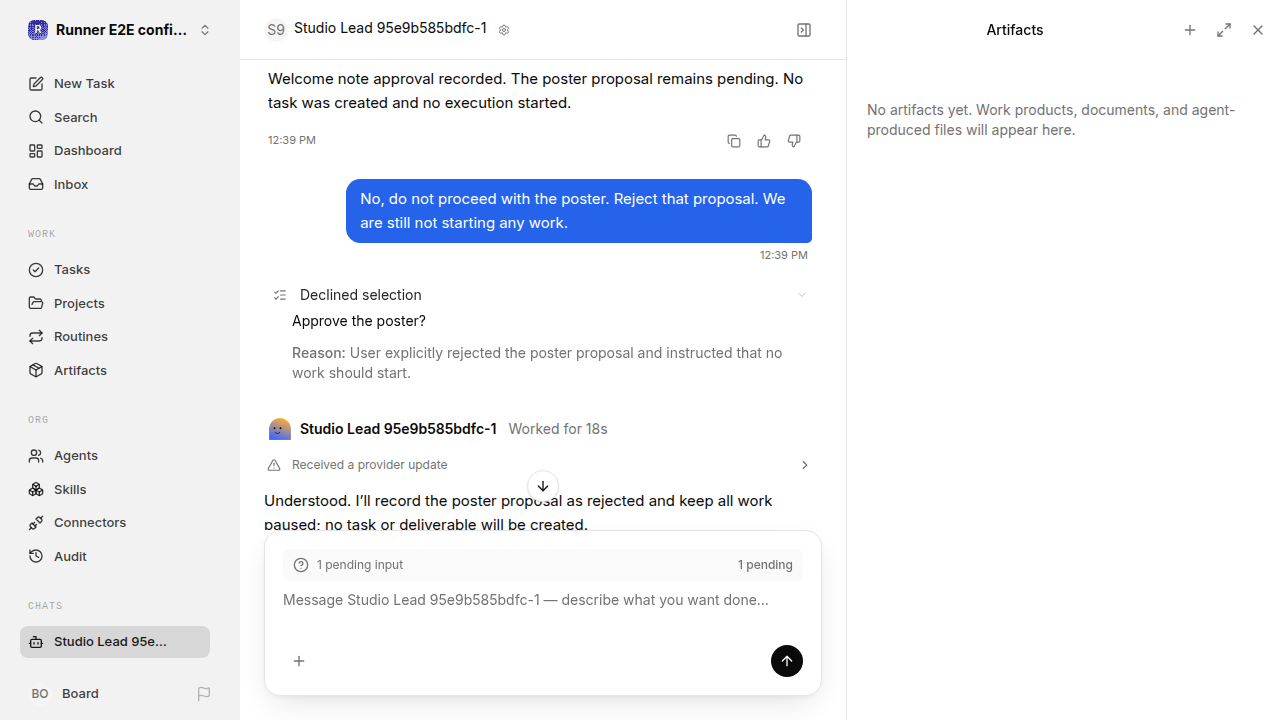
Task: Open the '1 pending input' banner
Action: click(543, 565)
